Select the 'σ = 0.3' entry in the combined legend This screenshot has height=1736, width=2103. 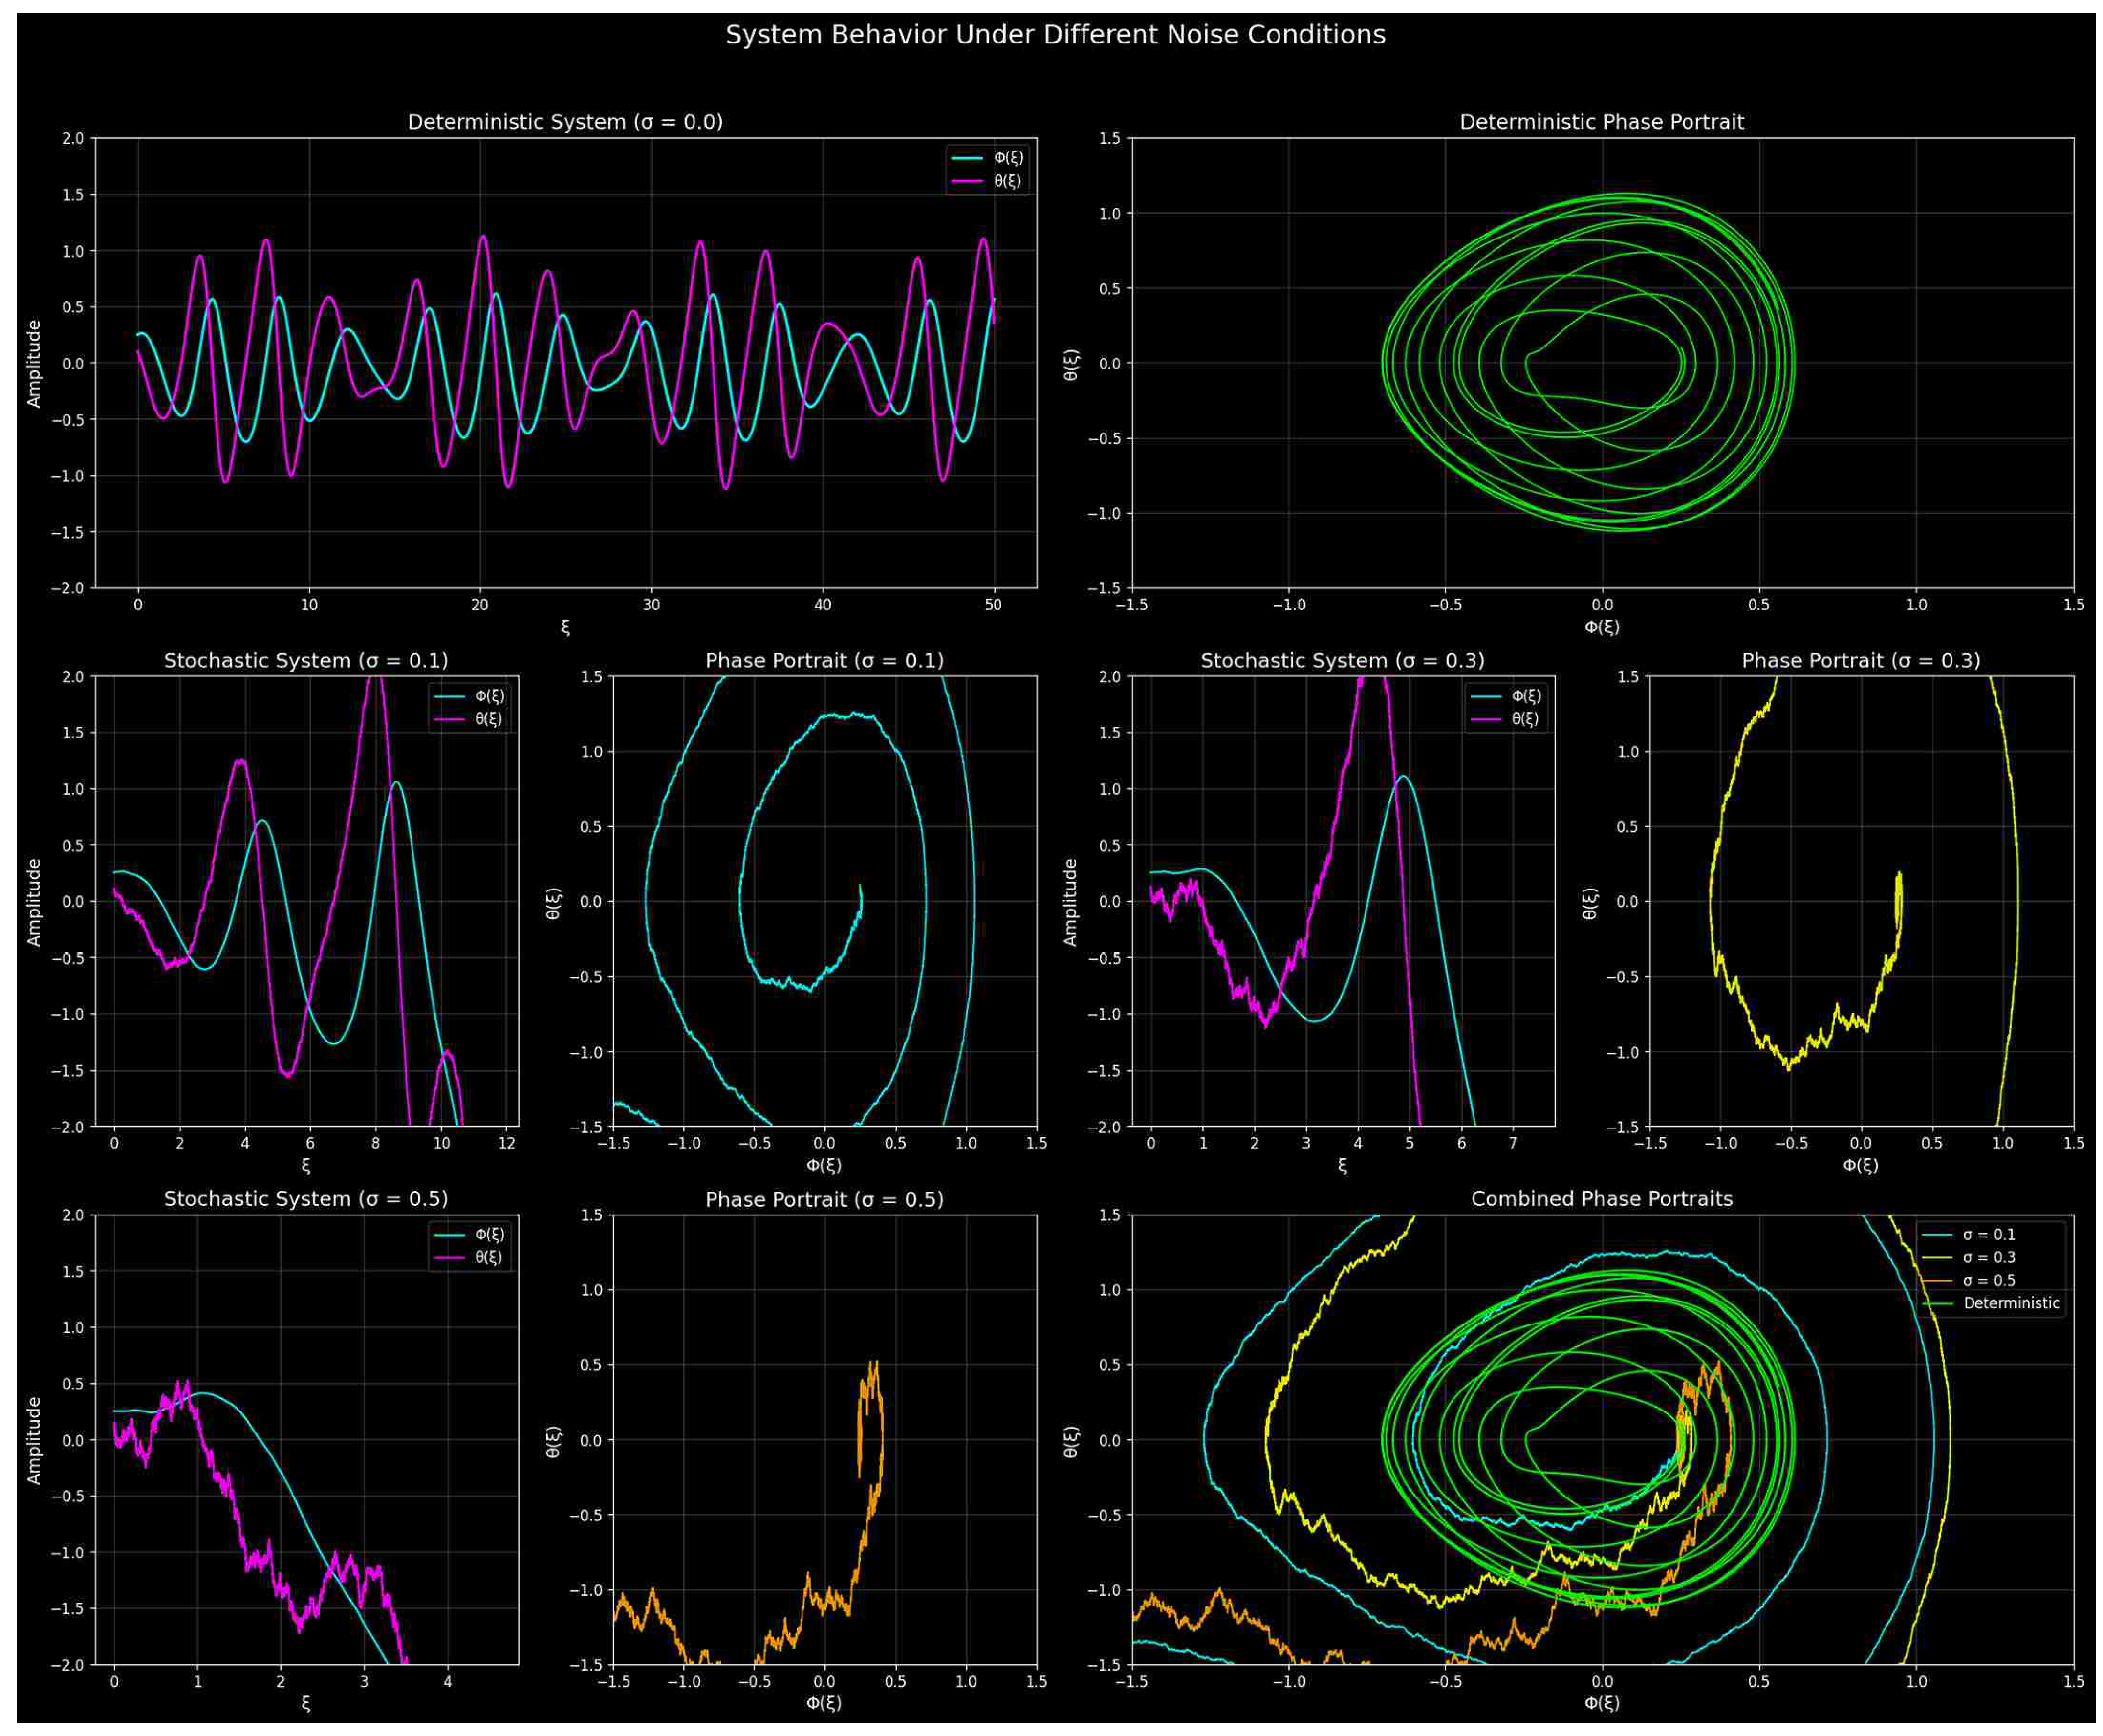(1988, 1257)
